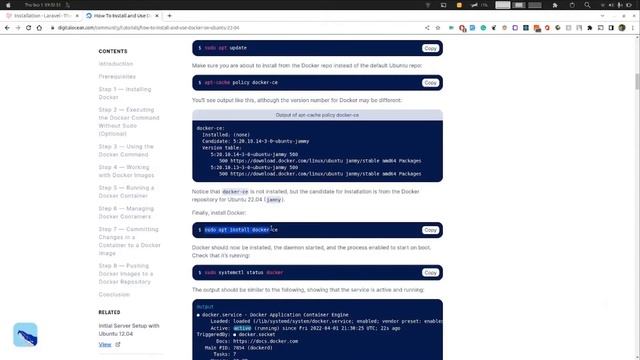This screenshot has height=360, width=640.
Task: Open a new browser tab
Action: point(169,16)
